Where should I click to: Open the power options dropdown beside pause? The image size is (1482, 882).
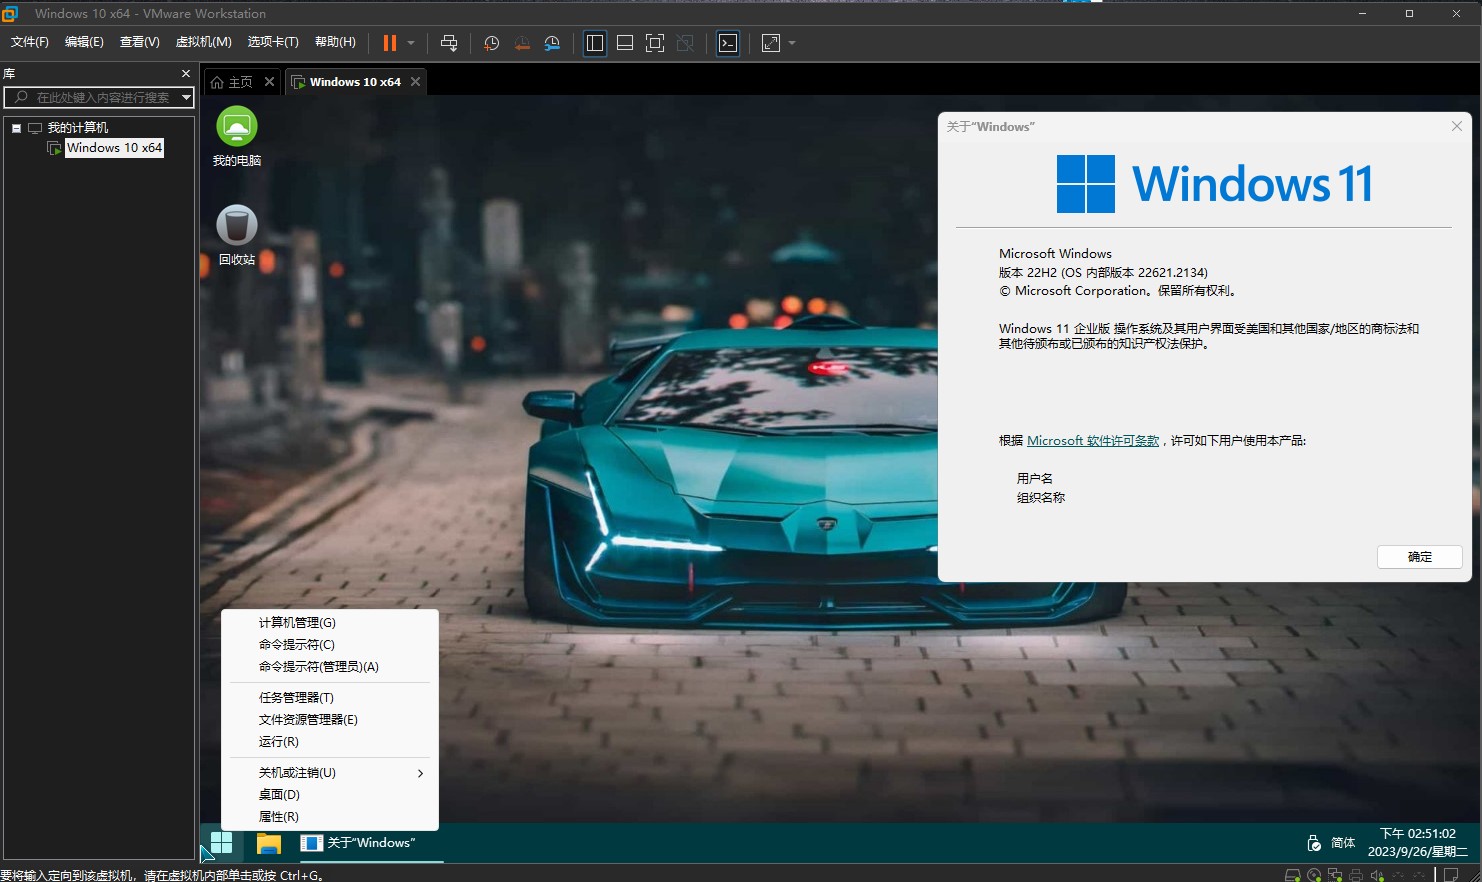click(x=411, y=43)
